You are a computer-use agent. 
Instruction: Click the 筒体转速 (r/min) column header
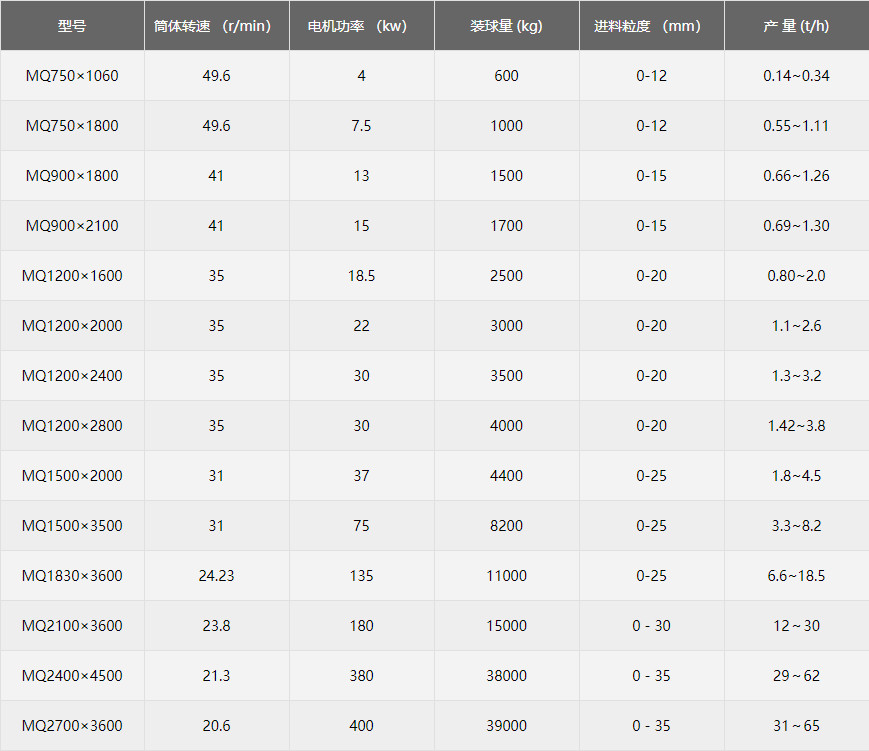pos(216,26)
